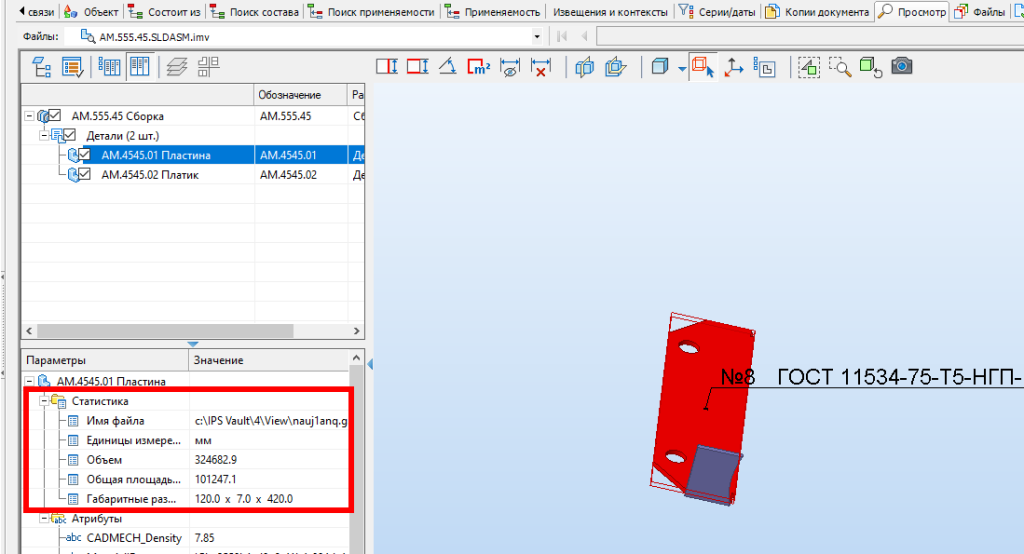Click the area measurement m² tool
The image size is (1024, 554).
point(478,67)
